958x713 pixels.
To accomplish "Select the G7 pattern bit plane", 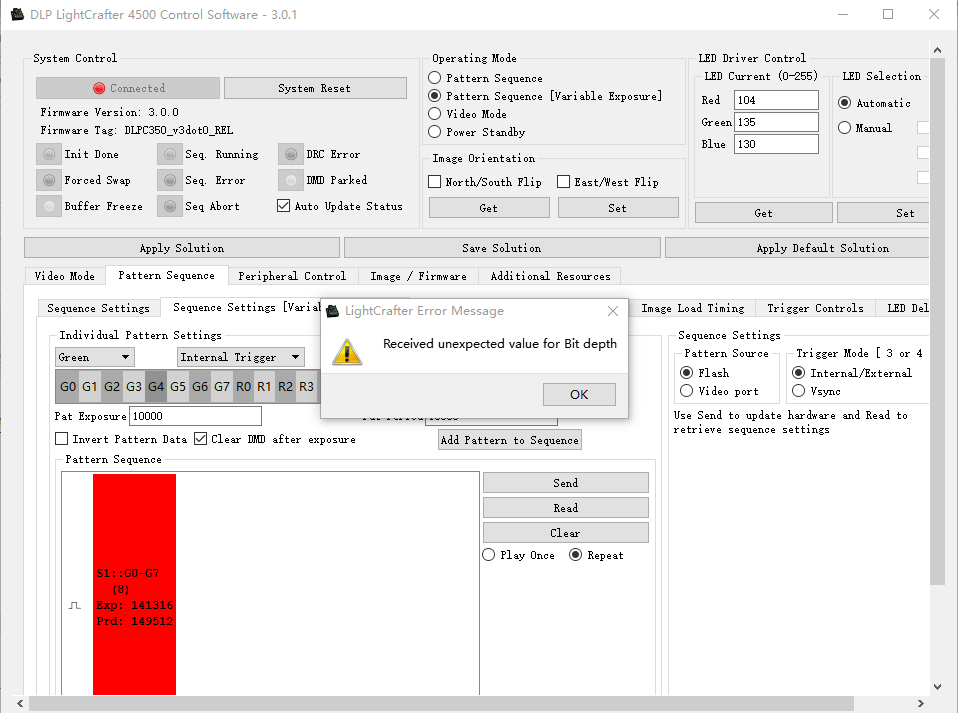I will coord(222,387).
